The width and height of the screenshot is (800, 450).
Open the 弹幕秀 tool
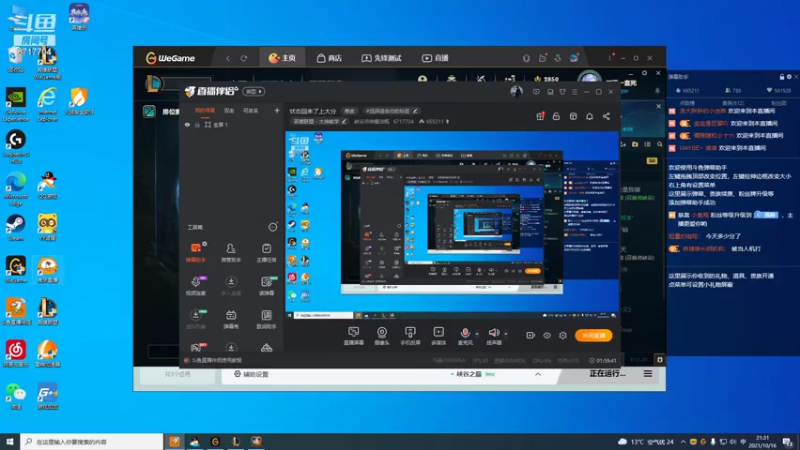tap(231, 319)
